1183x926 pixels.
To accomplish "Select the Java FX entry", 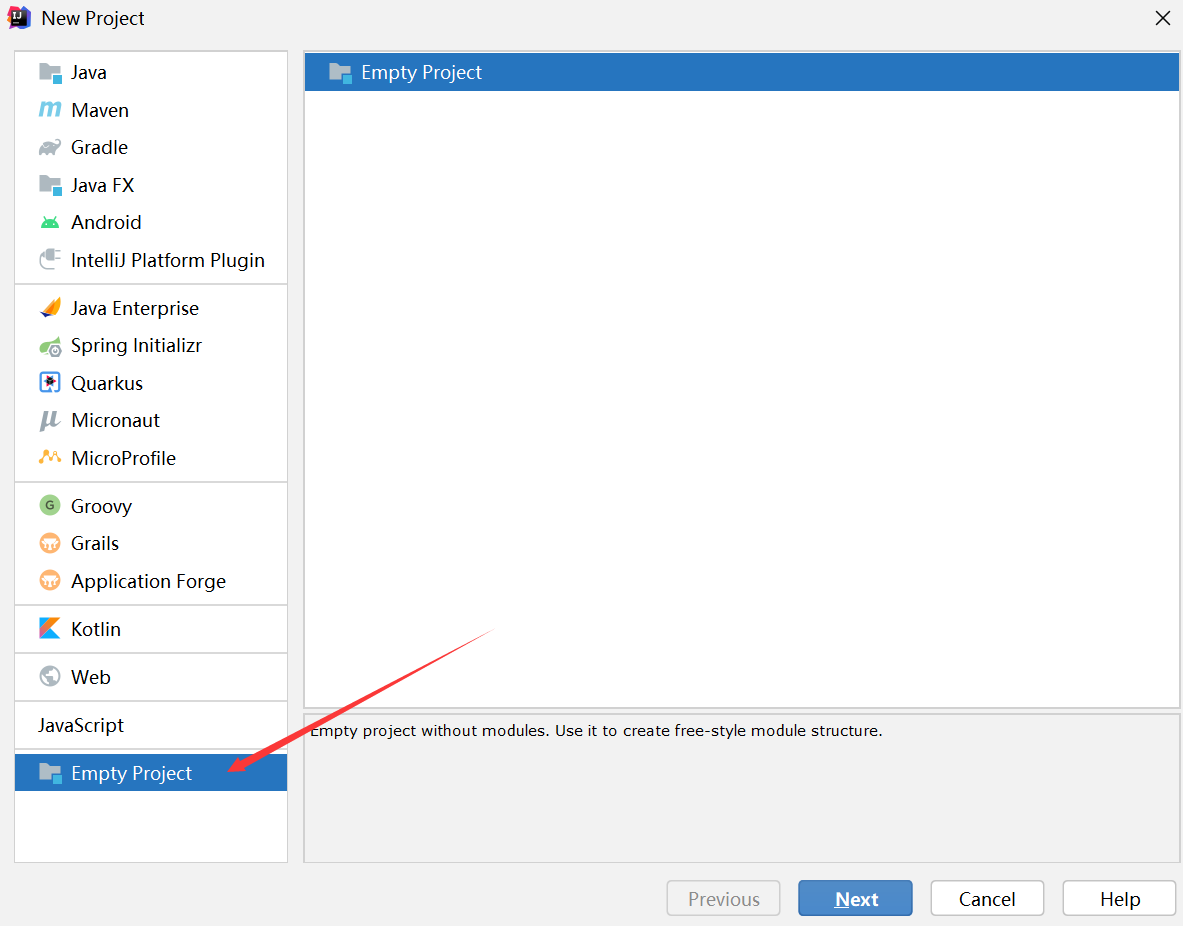I will pos(151,185).
